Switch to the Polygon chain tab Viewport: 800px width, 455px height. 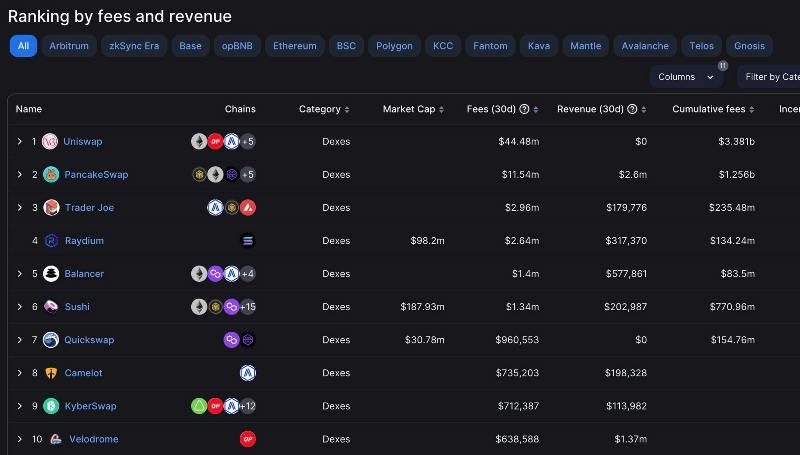(x=394, y=46)
